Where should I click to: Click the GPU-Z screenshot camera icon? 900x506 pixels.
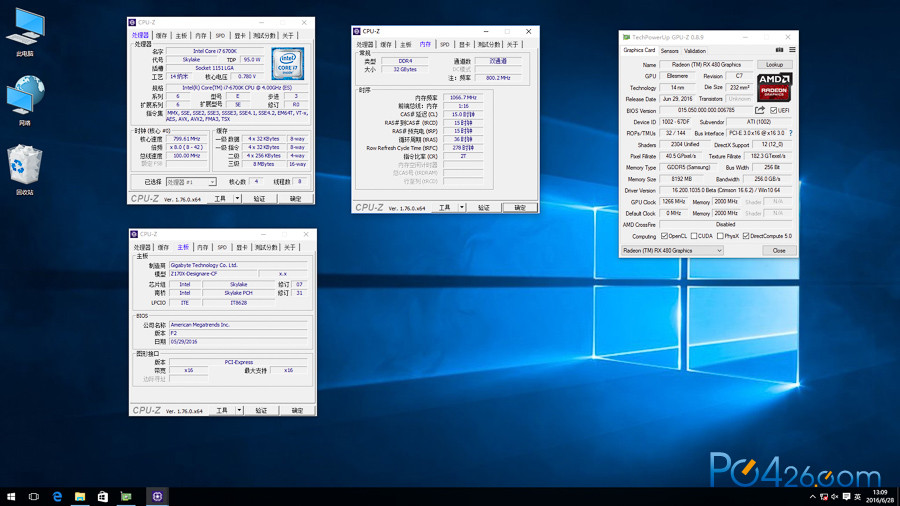click(779, 50)
